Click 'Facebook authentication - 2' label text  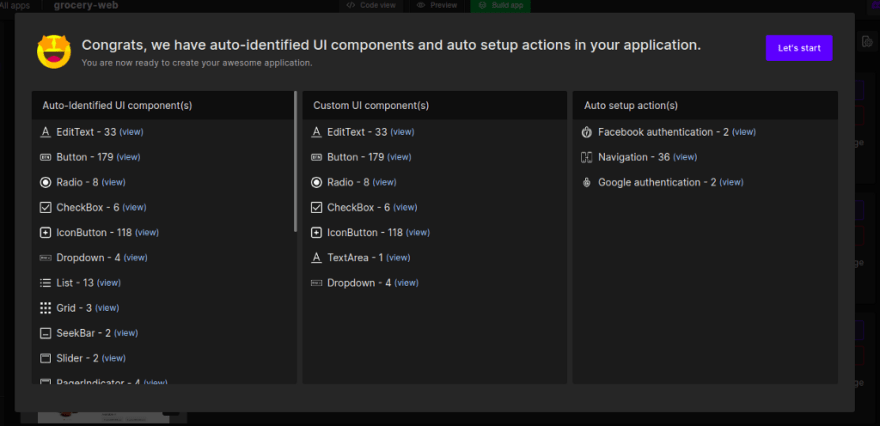[x=663, y=132]
